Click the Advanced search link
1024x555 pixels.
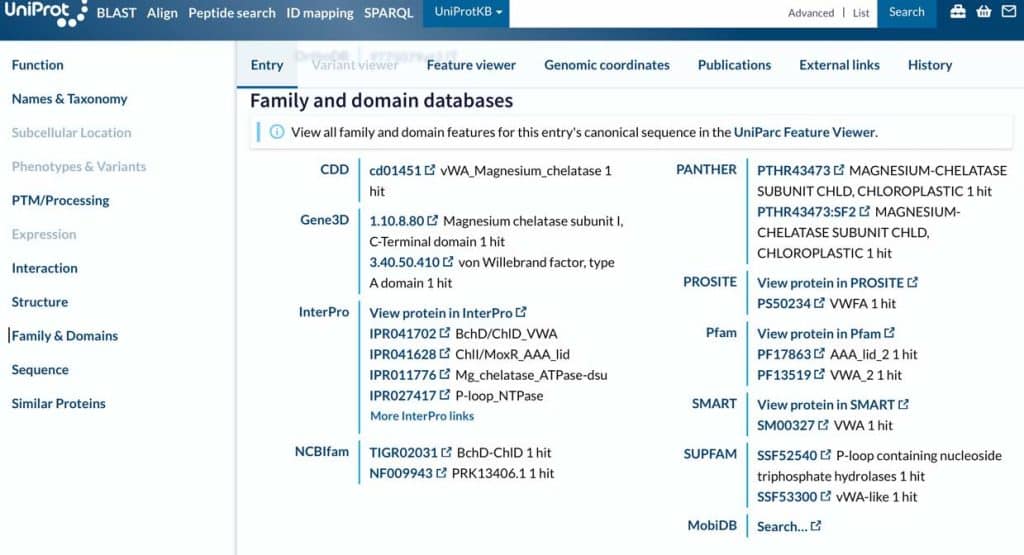810,13
